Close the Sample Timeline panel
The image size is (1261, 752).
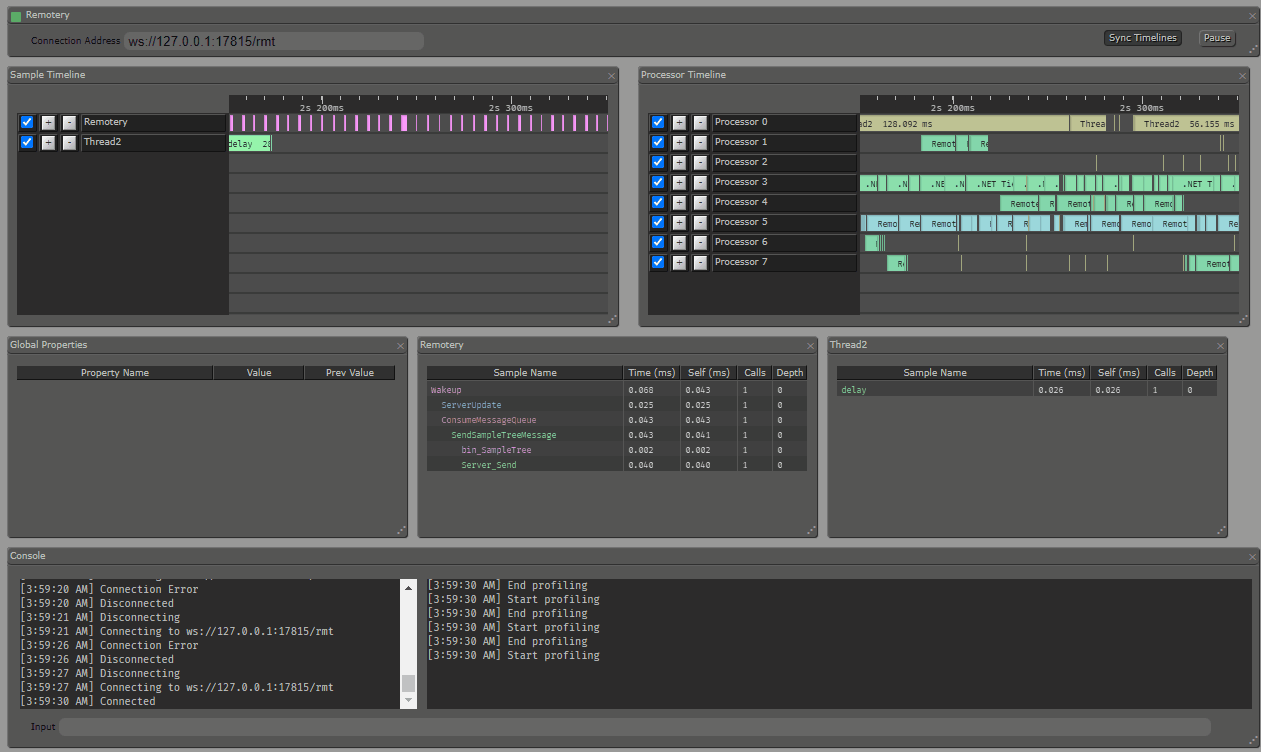tap(612, 76)
